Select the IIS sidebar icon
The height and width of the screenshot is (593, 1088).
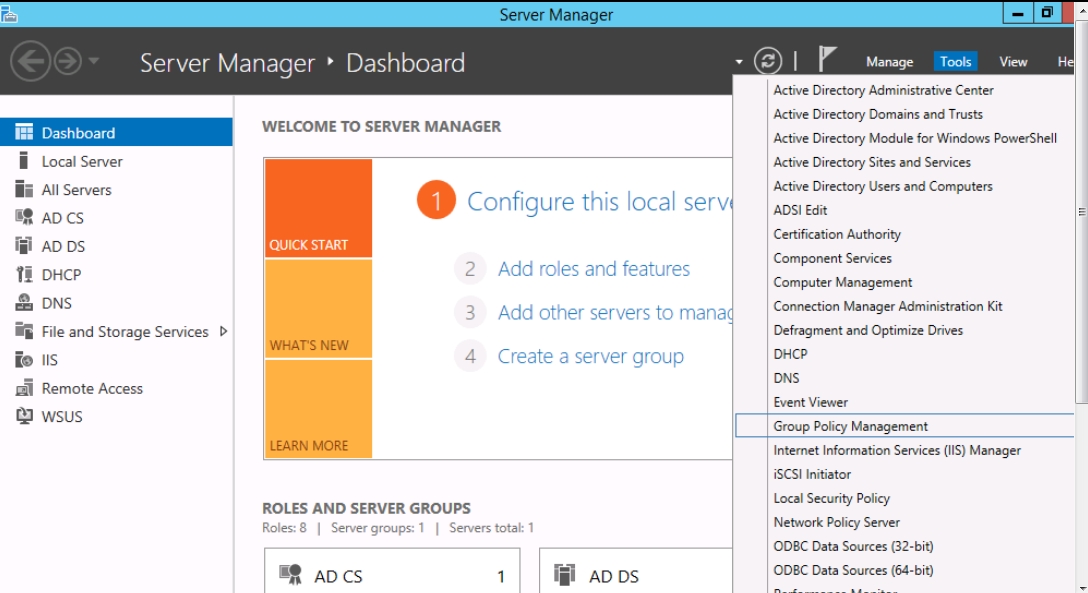[x=24, y=360]
